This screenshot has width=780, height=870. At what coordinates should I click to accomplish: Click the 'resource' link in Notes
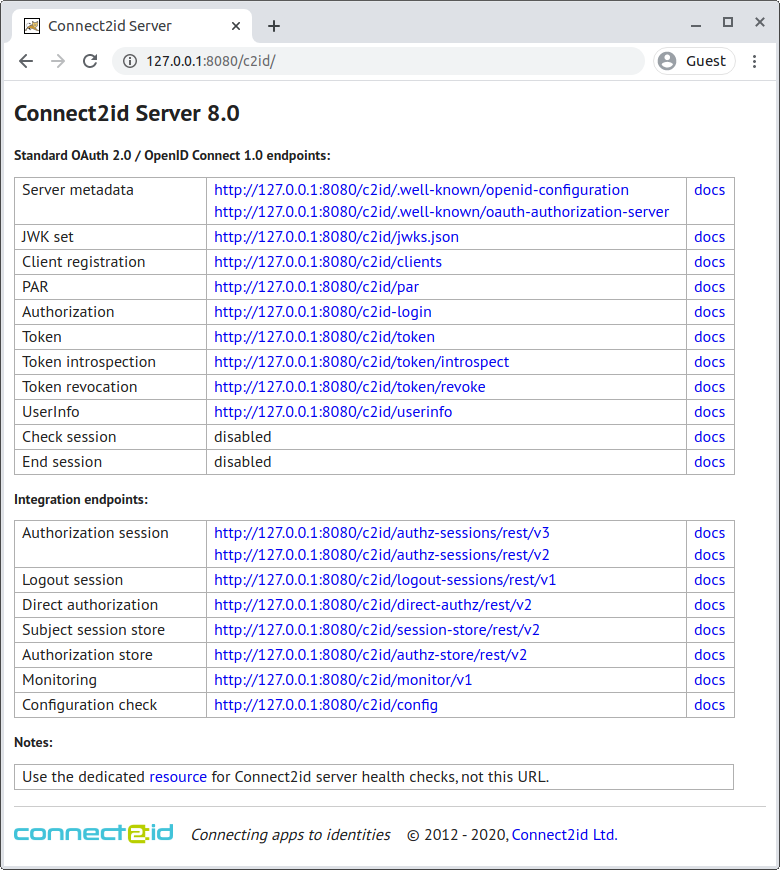(x=178, y=777)
